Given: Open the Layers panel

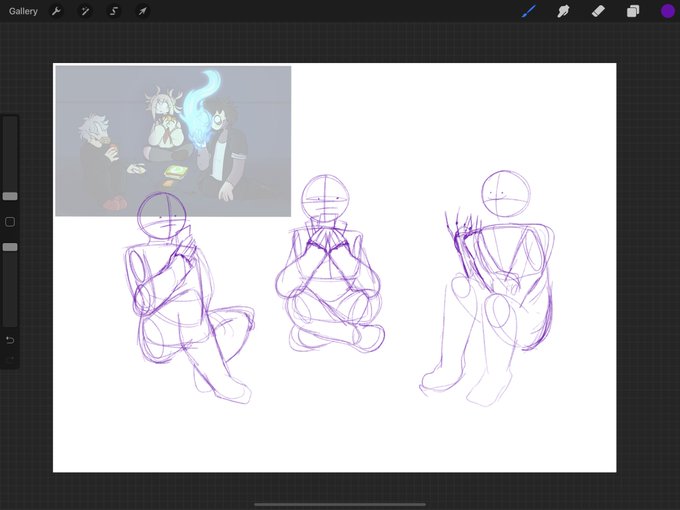Looking at the screenshot, I should 633,11.
